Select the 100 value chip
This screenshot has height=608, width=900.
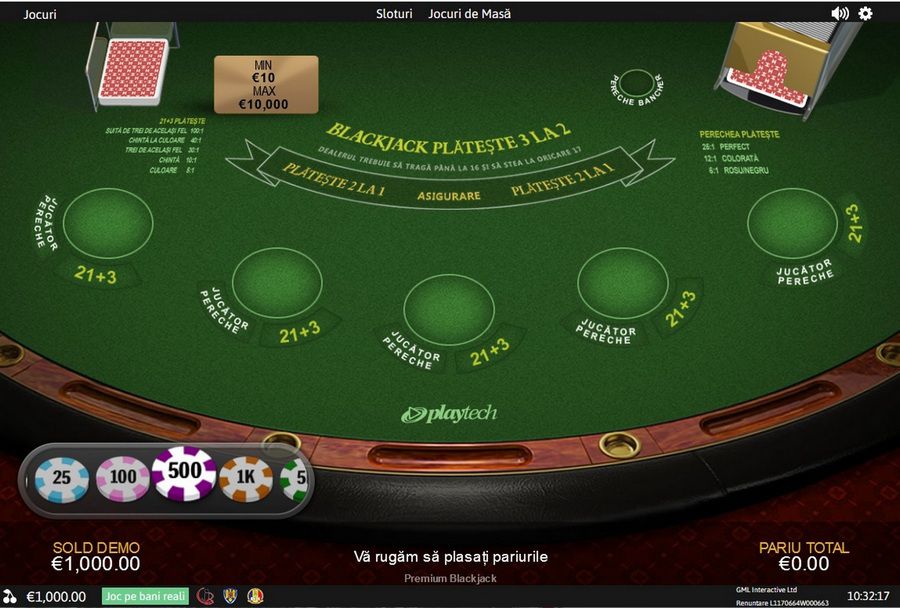coord(123,478)
